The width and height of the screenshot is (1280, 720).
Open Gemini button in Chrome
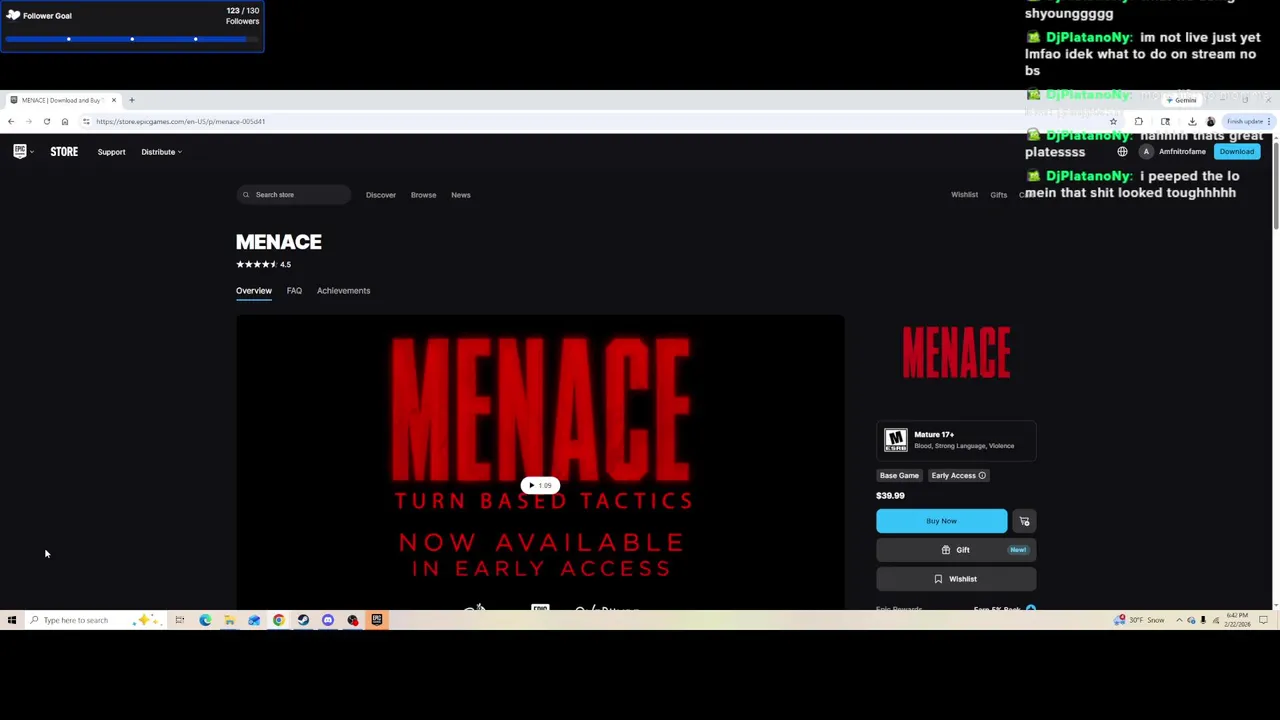click(1181, 100)
